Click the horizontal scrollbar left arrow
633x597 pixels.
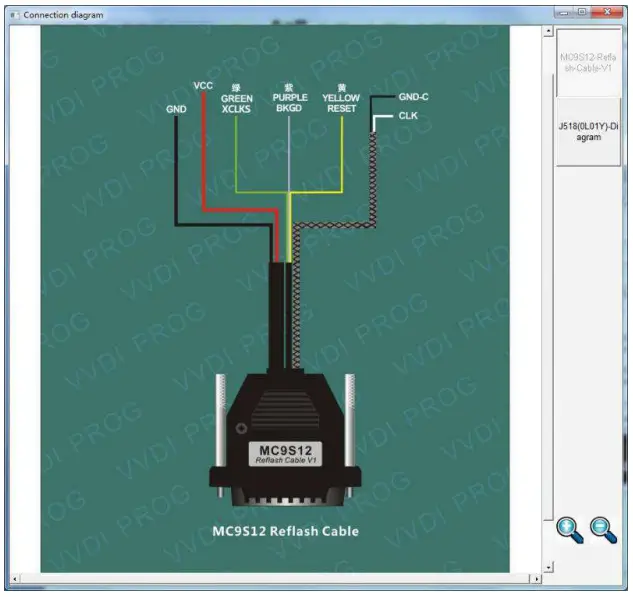(x=15, y=579)
